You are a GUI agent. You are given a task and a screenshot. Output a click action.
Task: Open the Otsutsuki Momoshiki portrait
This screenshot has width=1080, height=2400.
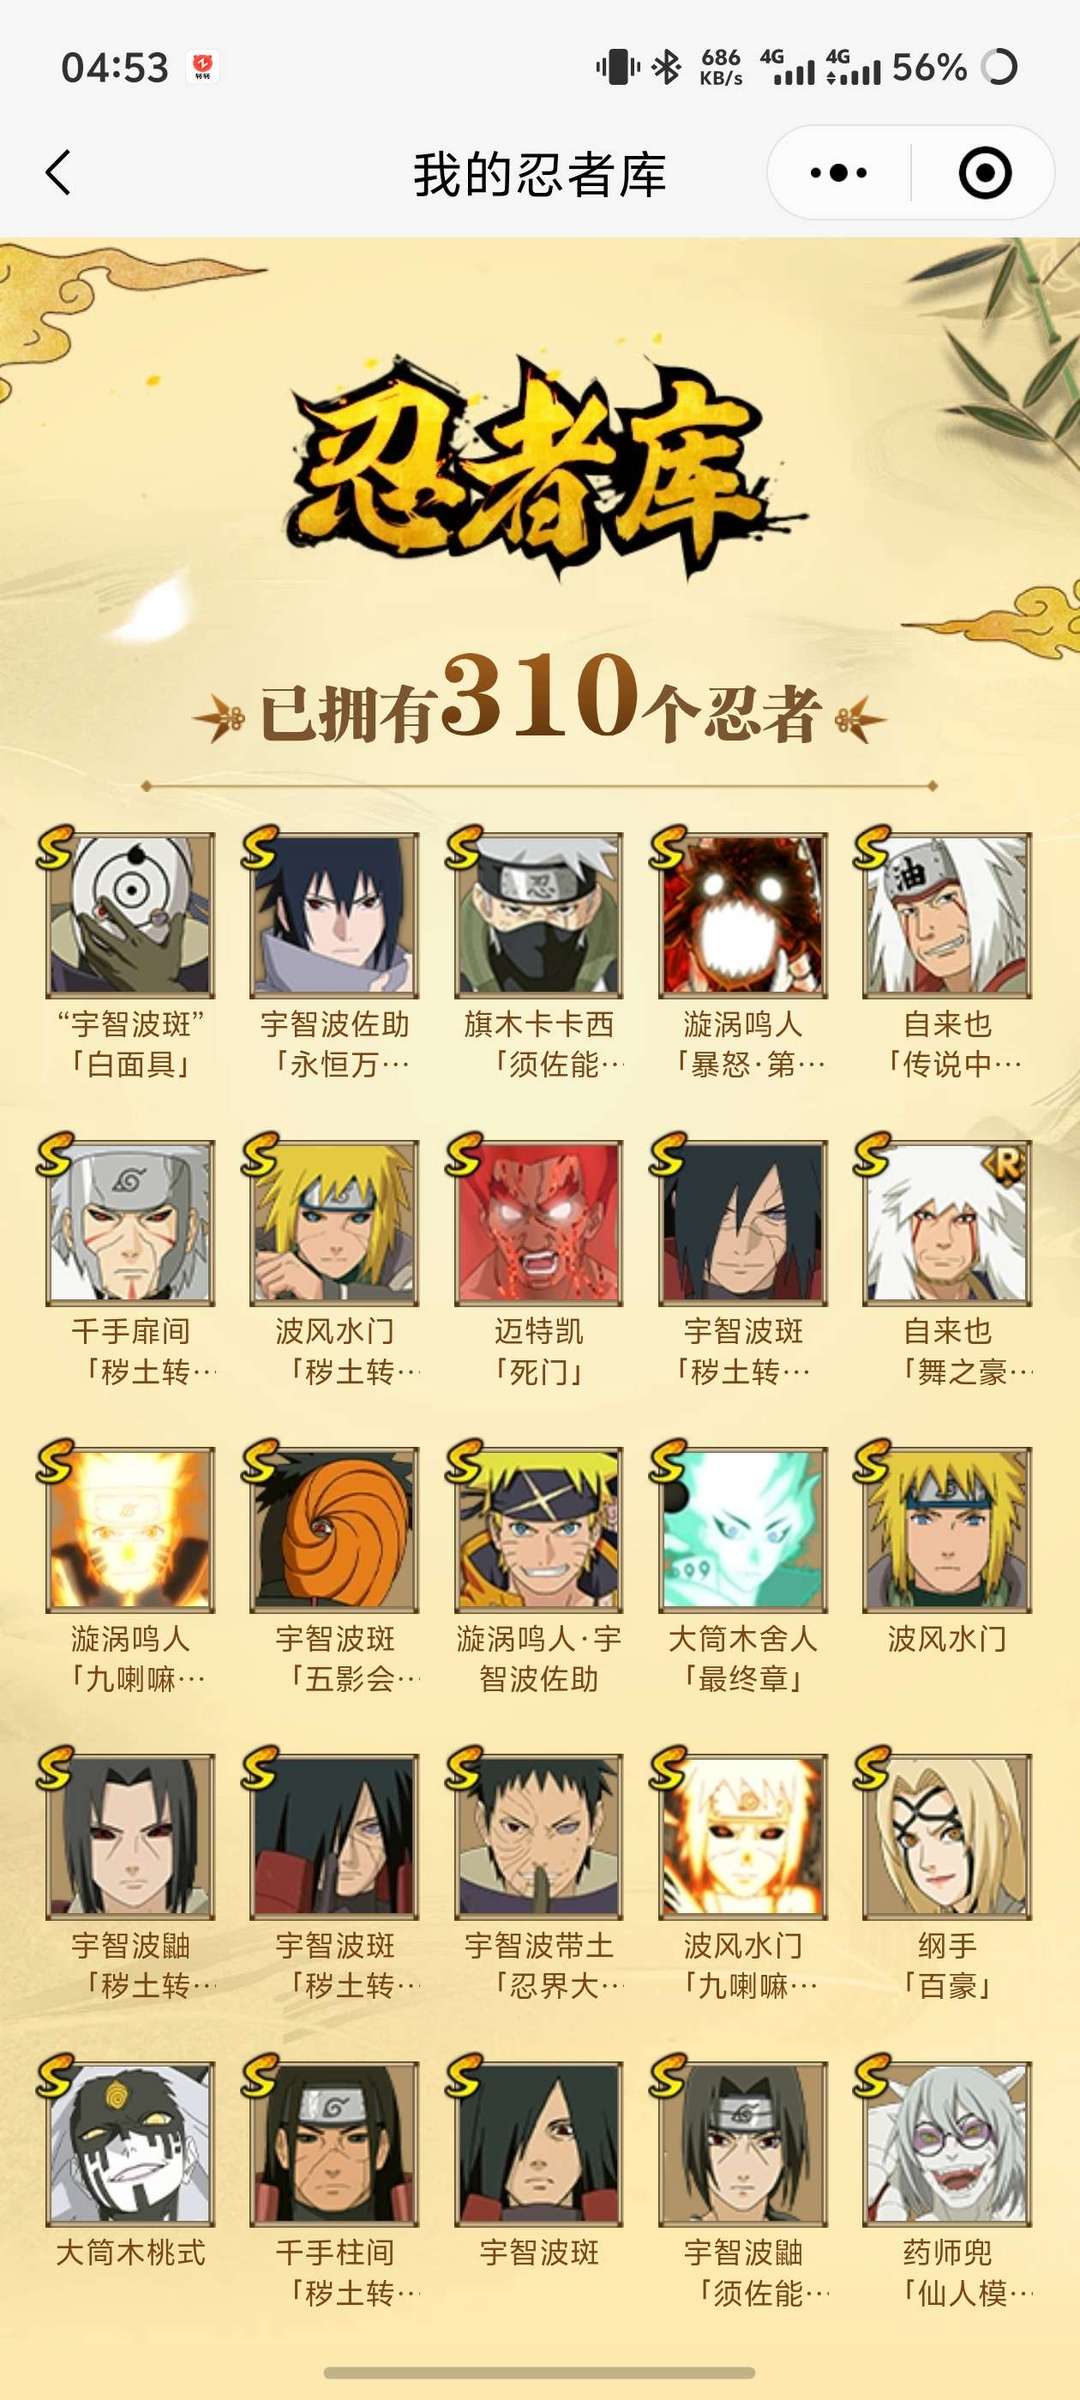[x=131, y=2143]
